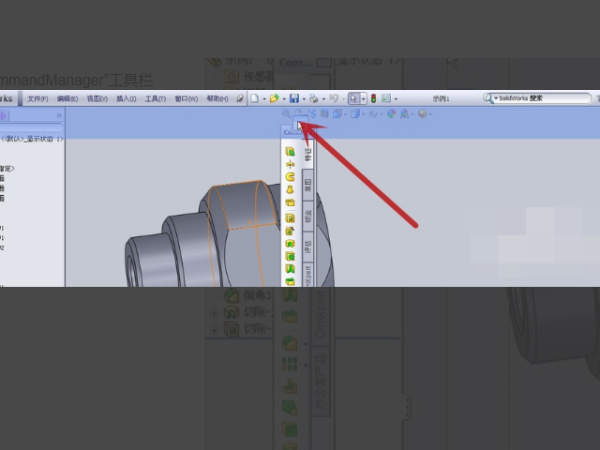Click the Save disk icon
Screen dimensions: 600x450
click(294, 99)
